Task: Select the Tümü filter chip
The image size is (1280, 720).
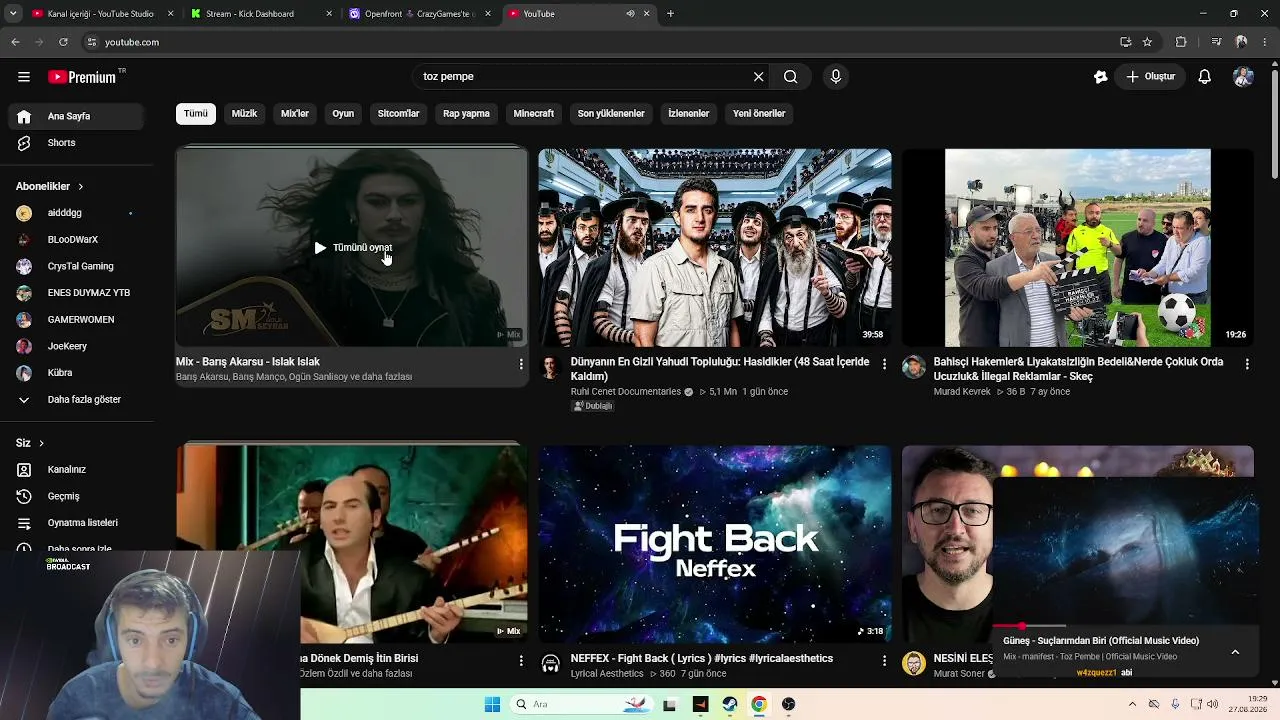Action: (196, 114)
